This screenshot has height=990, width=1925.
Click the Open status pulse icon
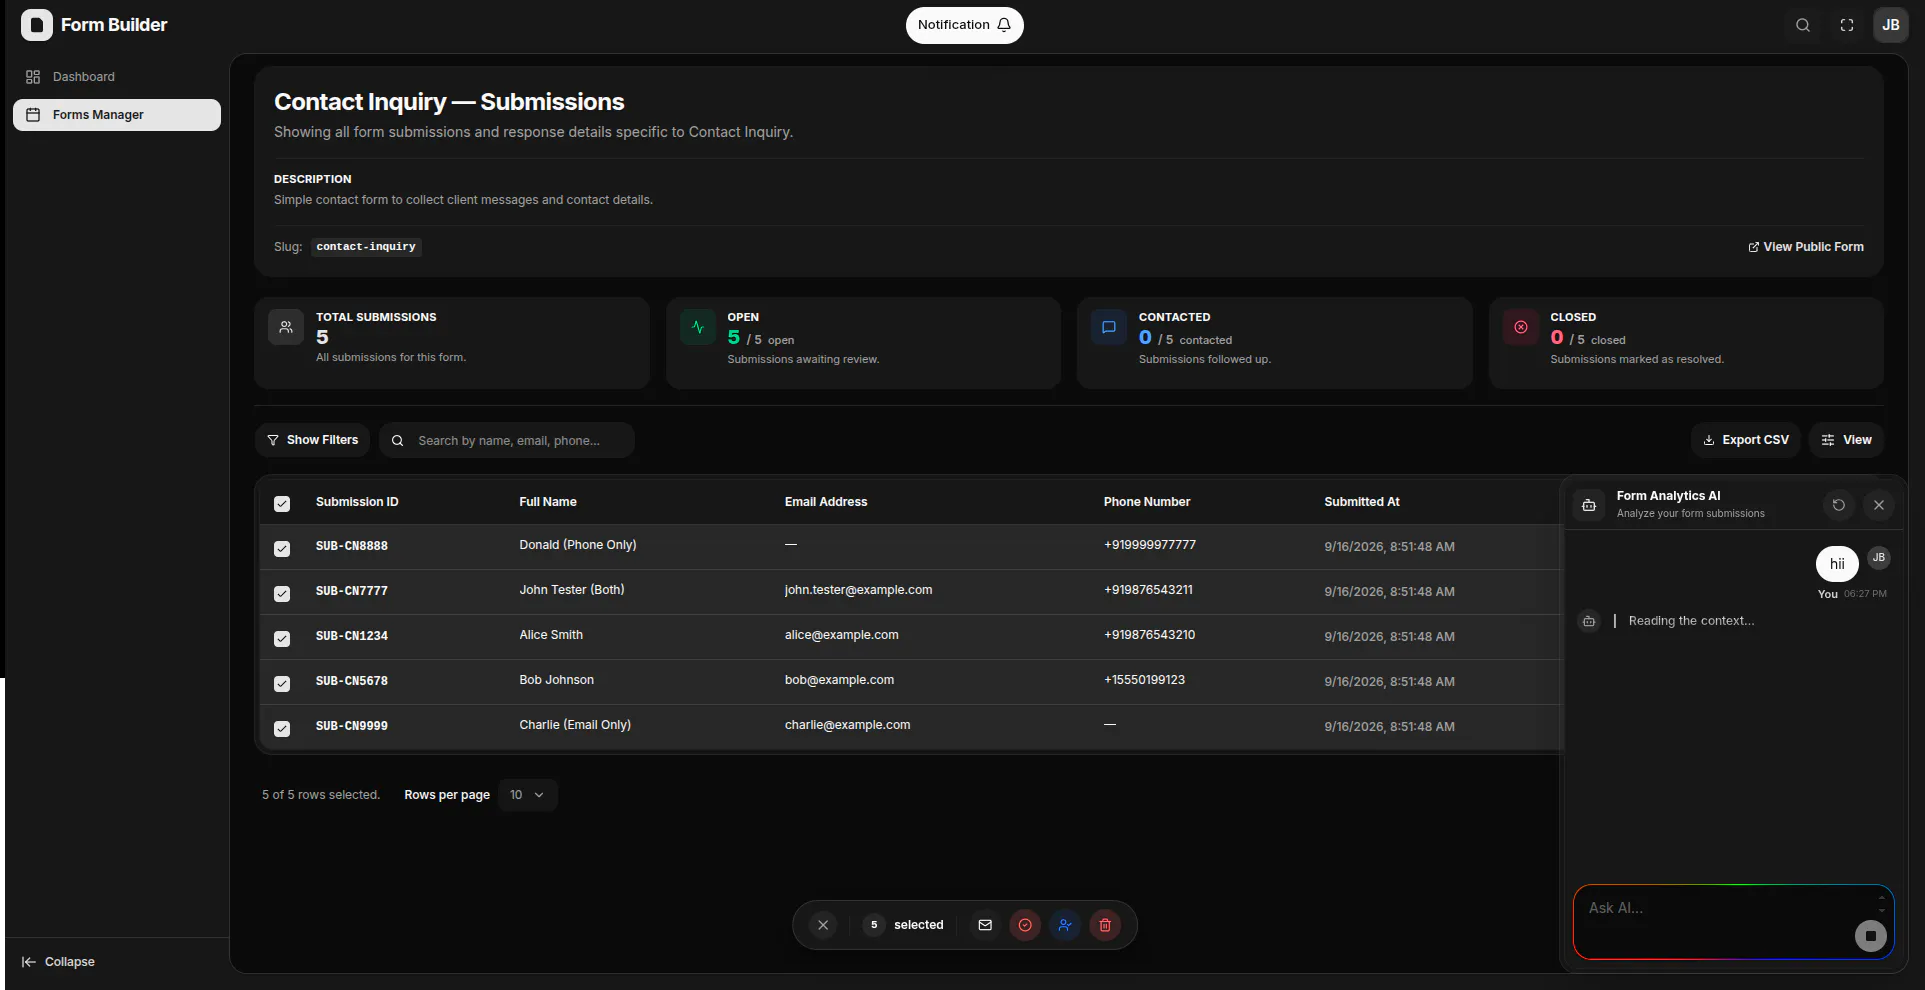(698, 327)
